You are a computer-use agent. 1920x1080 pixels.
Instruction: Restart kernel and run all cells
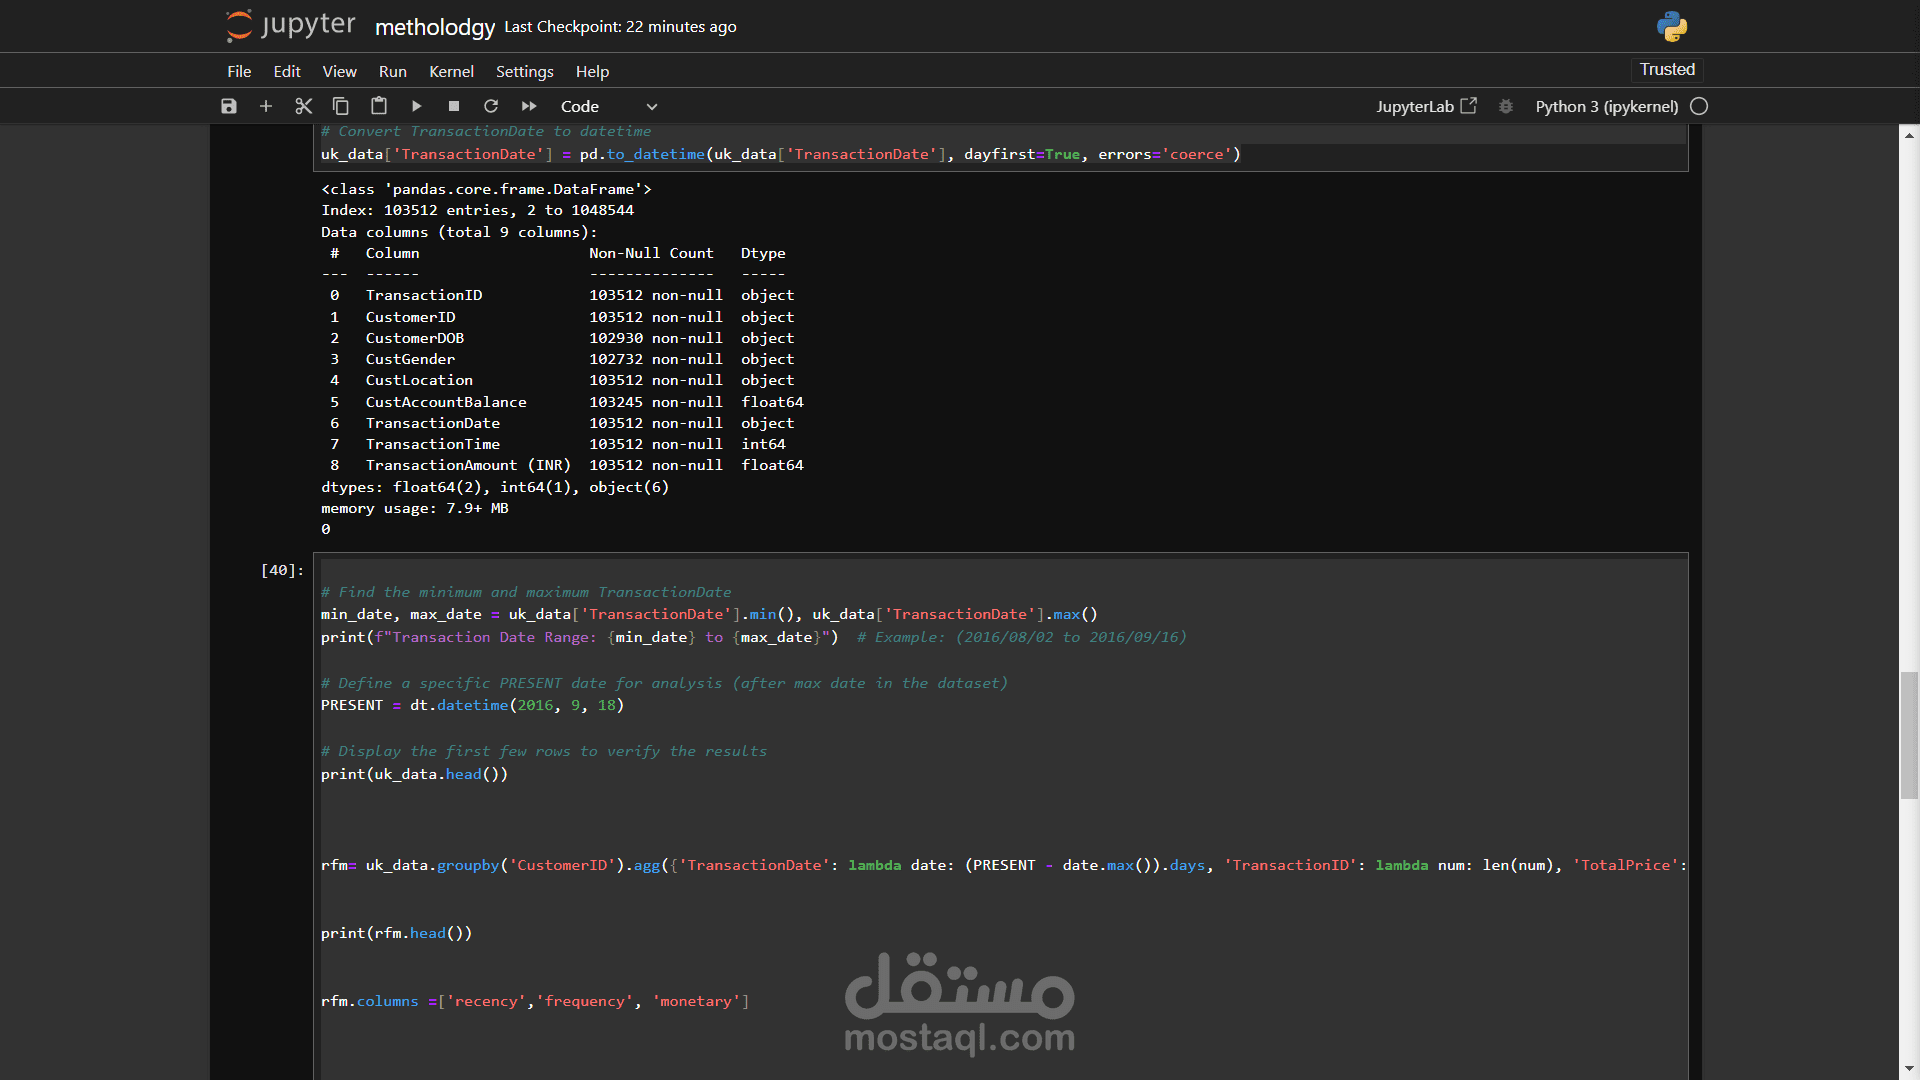pos(529,106)
